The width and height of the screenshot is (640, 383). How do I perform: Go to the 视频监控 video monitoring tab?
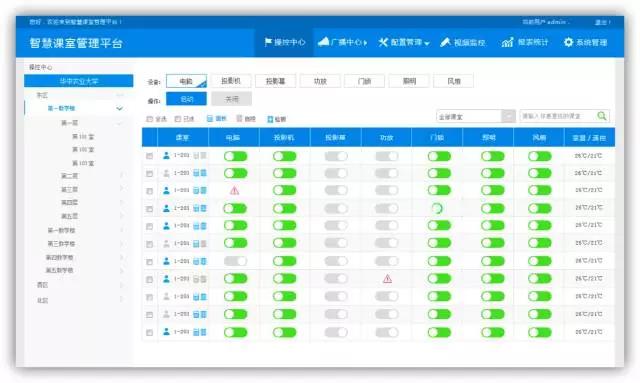pos(463,42)
